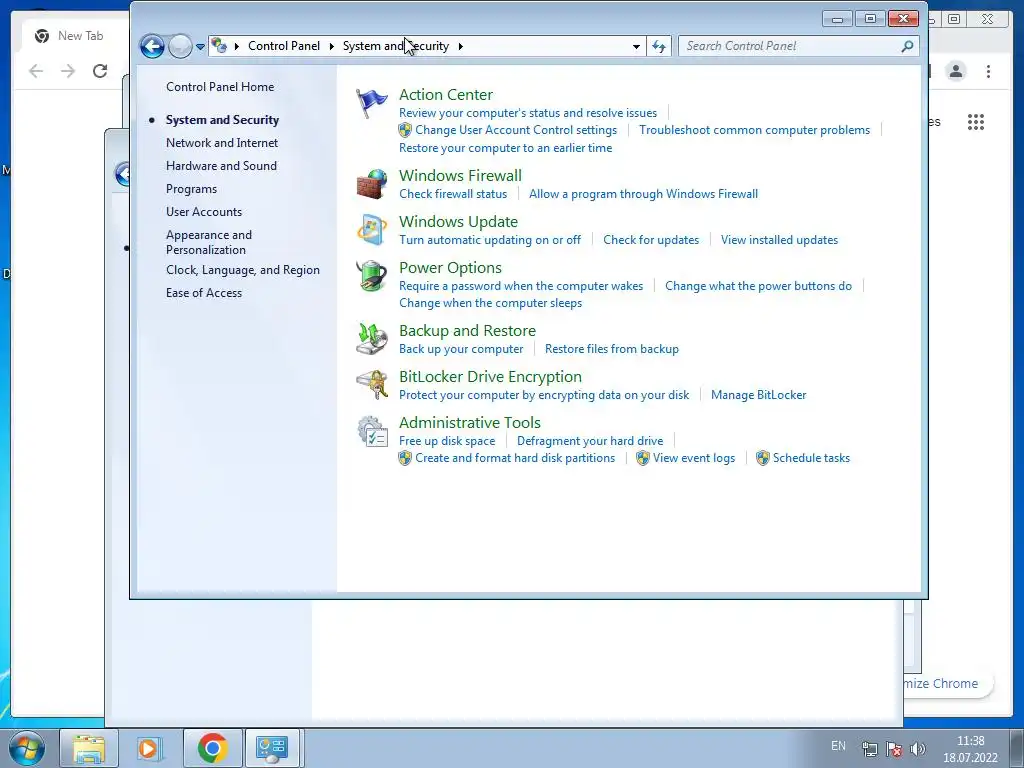Open the recent pages dropdown arrow
Image resolution: width=1024 pixels, height=768 pixels.
coord(200,47)
